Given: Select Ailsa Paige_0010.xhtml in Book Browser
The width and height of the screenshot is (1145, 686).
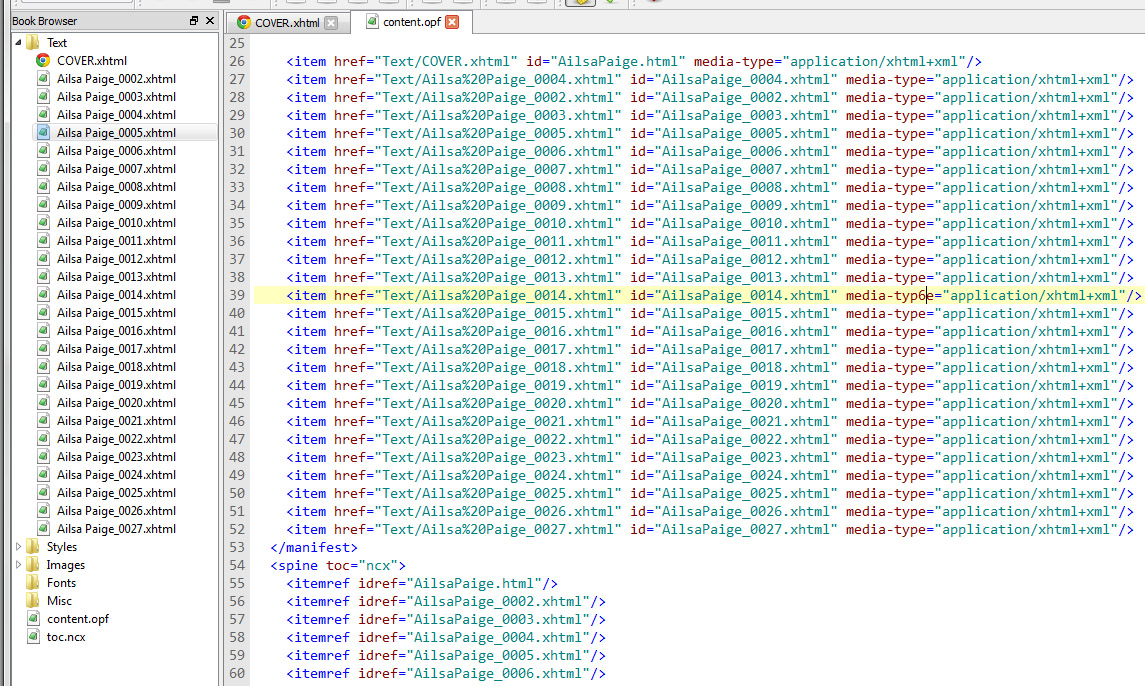Looking at the screenshot, I should point(116,223).
